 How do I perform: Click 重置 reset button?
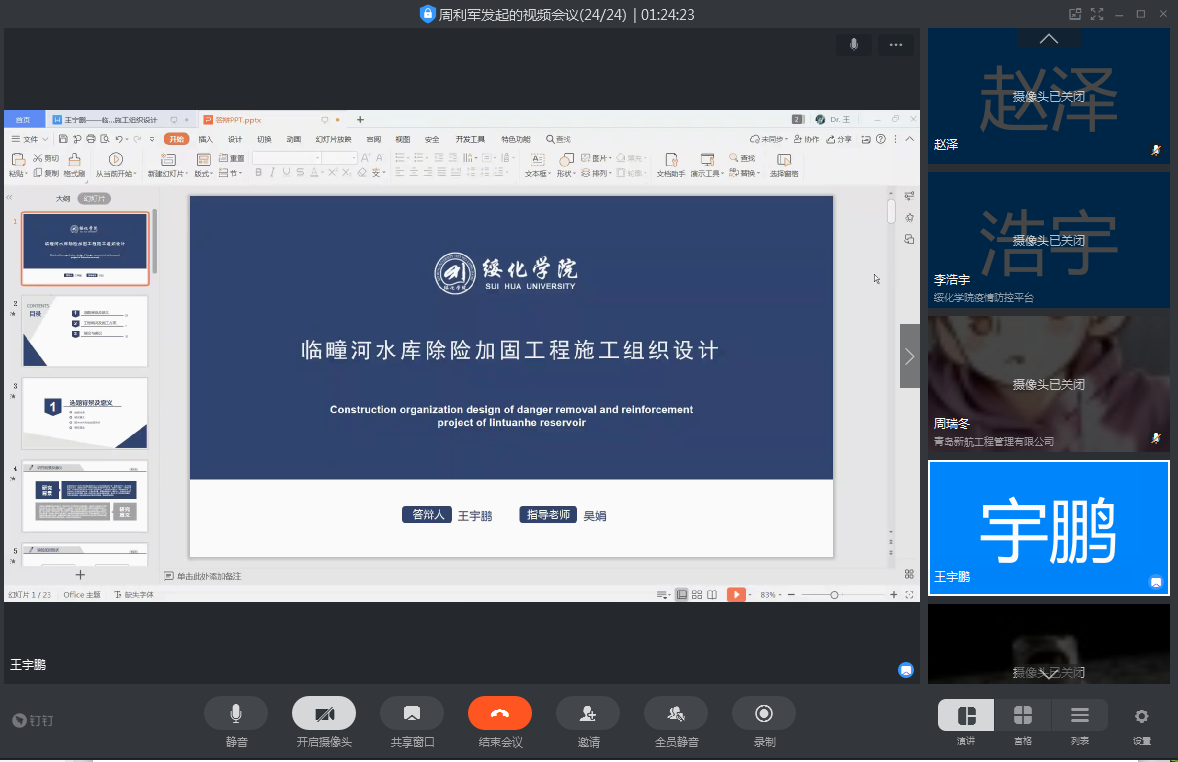231,159
